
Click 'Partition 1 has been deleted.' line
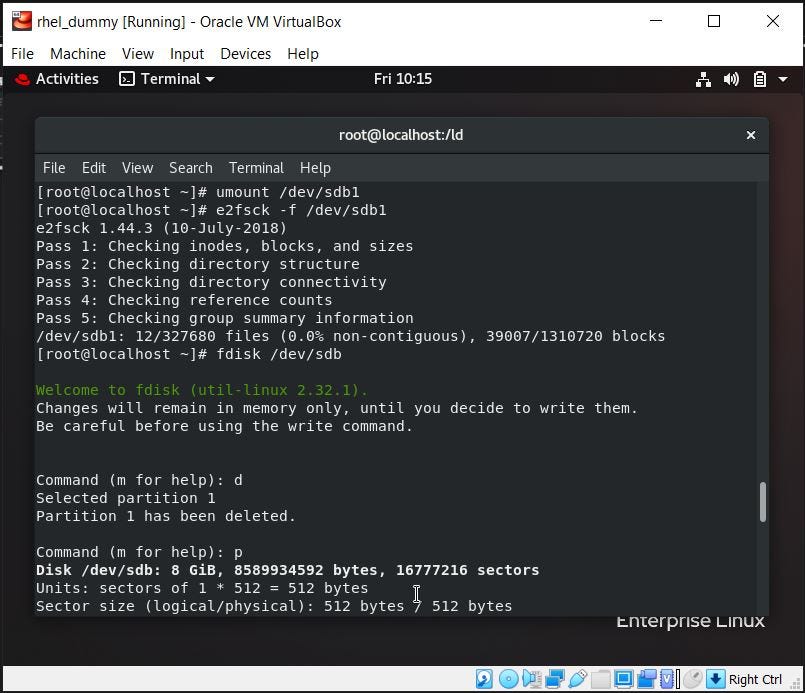165,516
